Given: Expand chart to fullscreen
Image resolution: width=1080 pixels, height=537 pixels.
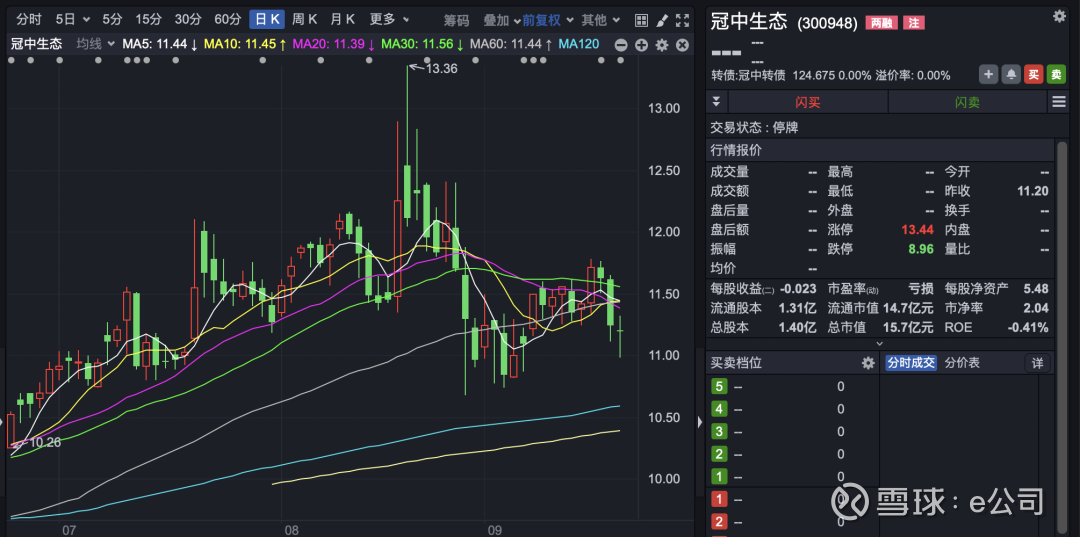Looking at the screenshot, I should pyautogui.click(x=682, y=20).
